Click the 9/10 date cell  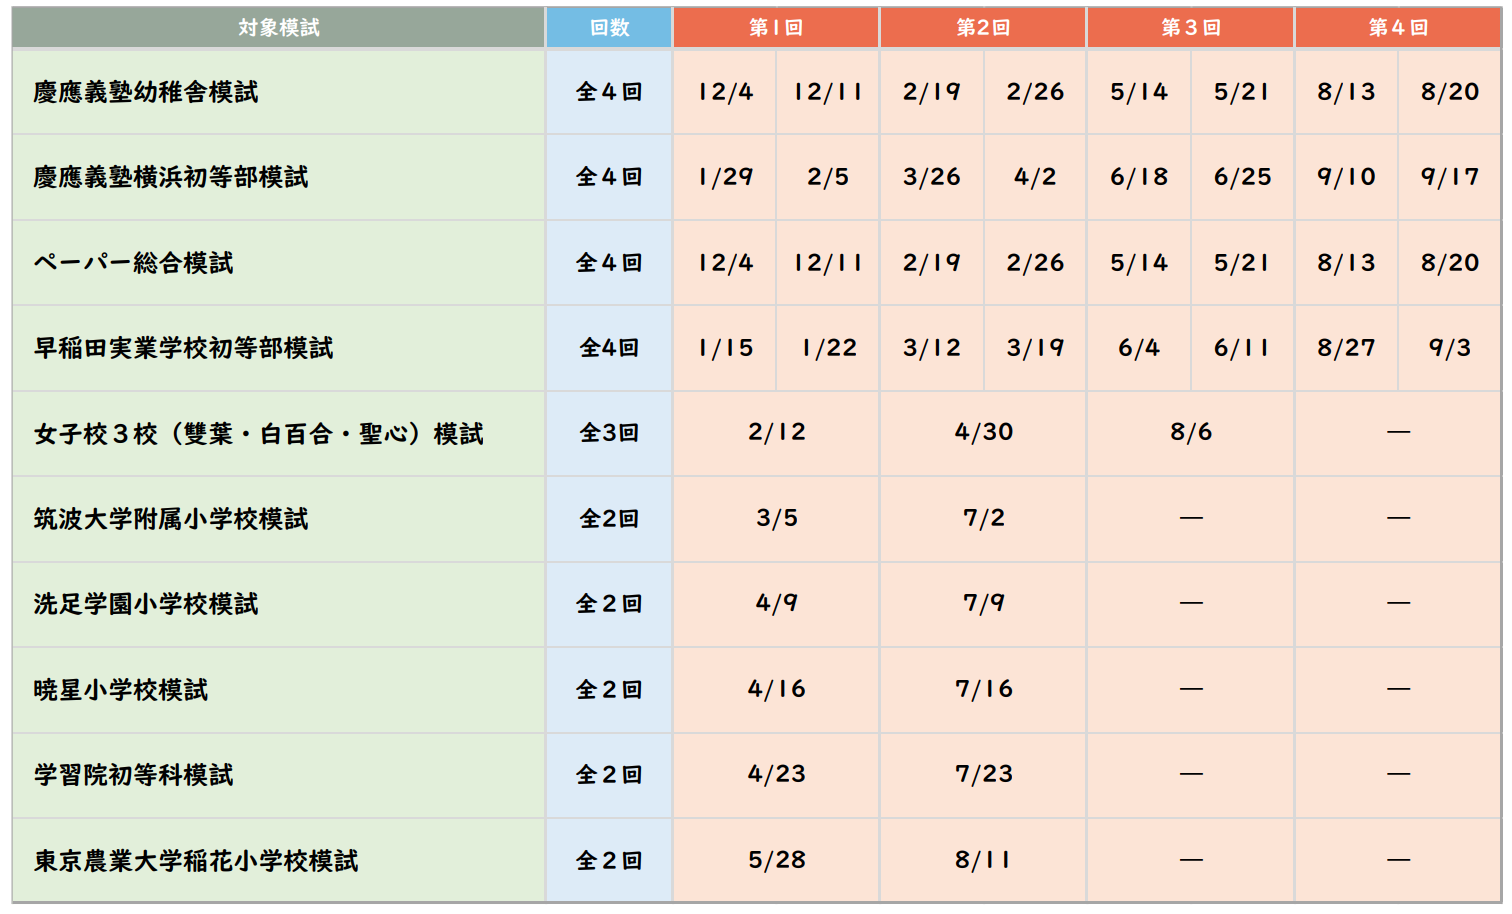[1346, 177]
